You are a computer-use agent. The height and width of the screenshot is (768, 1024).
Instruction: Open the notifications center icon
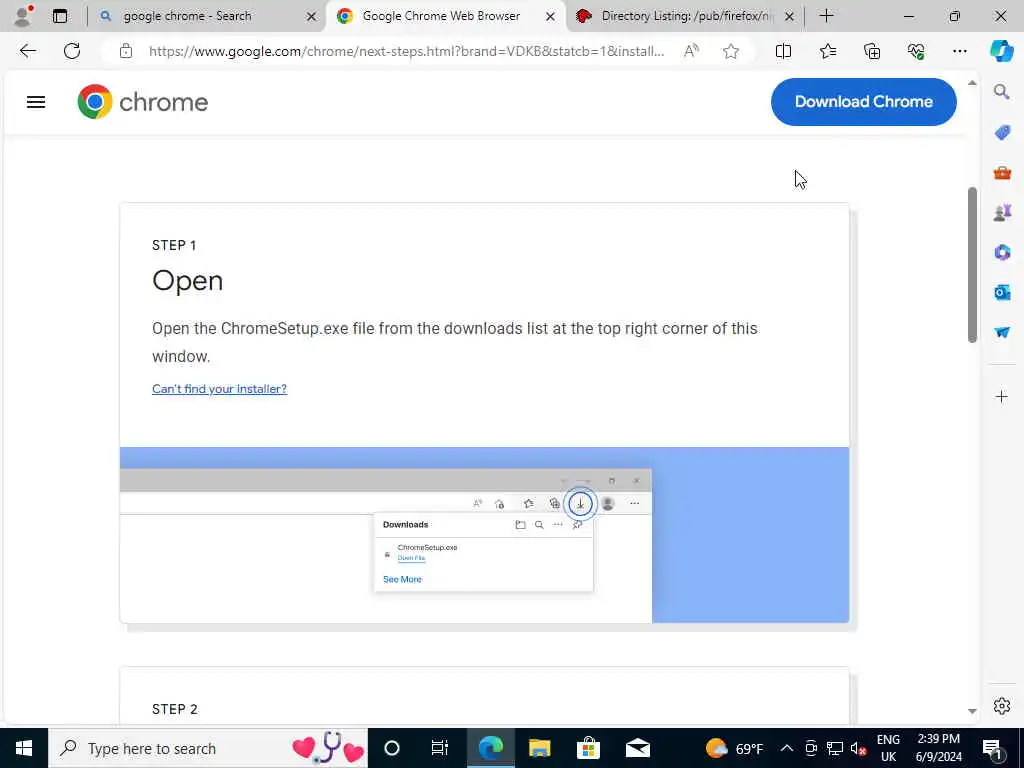[993, 748]
